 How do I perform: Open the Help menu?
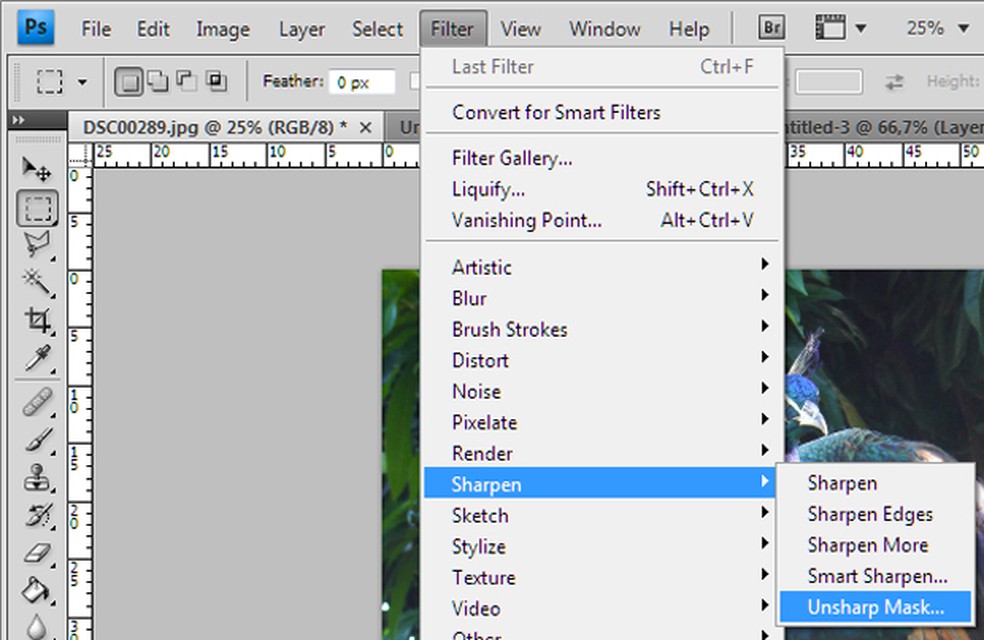(689, 29)
